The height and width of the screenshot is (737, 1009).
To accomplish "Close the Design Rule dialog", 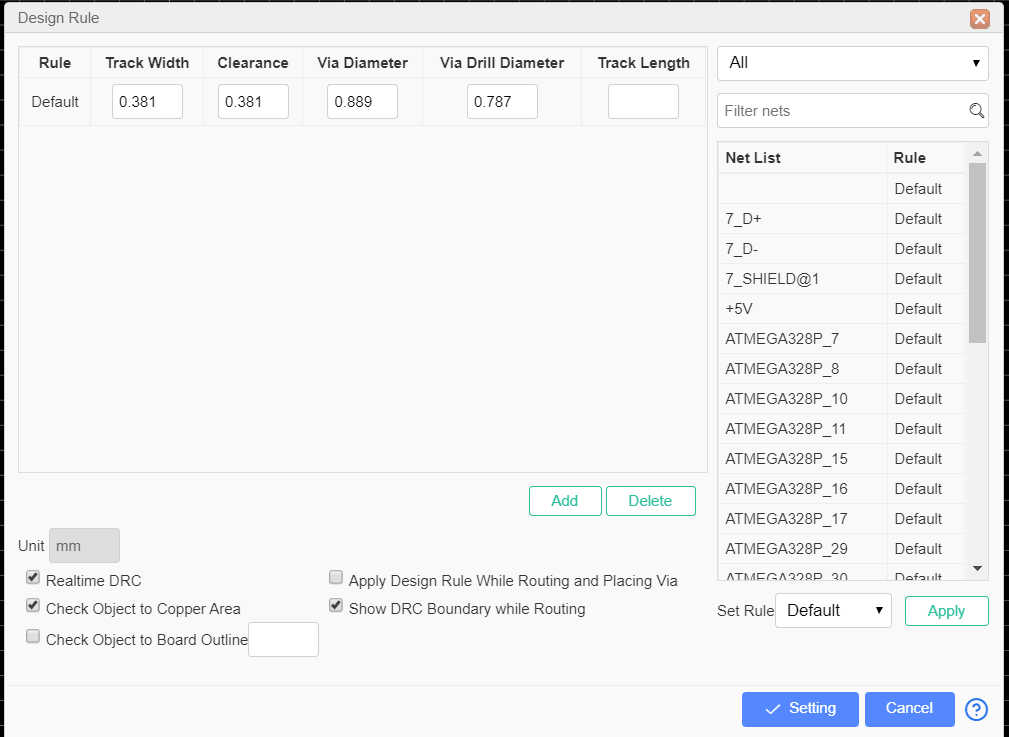I will (x=979, y=18).
